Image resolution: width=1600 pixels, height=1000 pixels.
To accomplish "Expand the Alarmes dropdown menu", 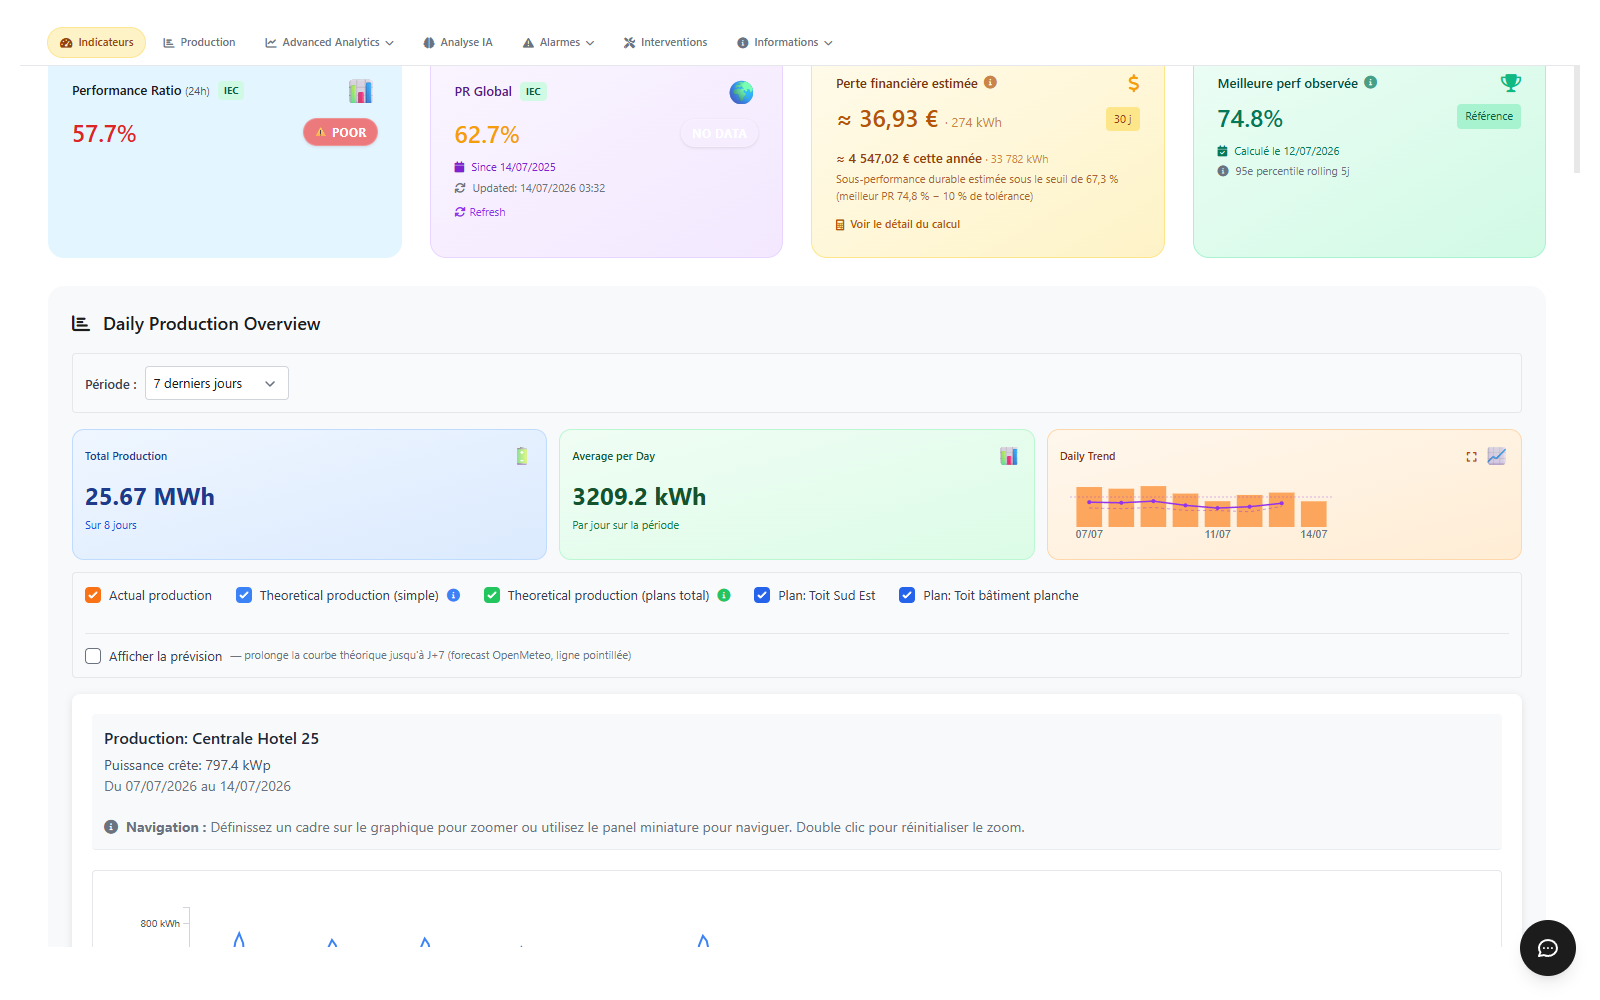I will tap(558, 42).
